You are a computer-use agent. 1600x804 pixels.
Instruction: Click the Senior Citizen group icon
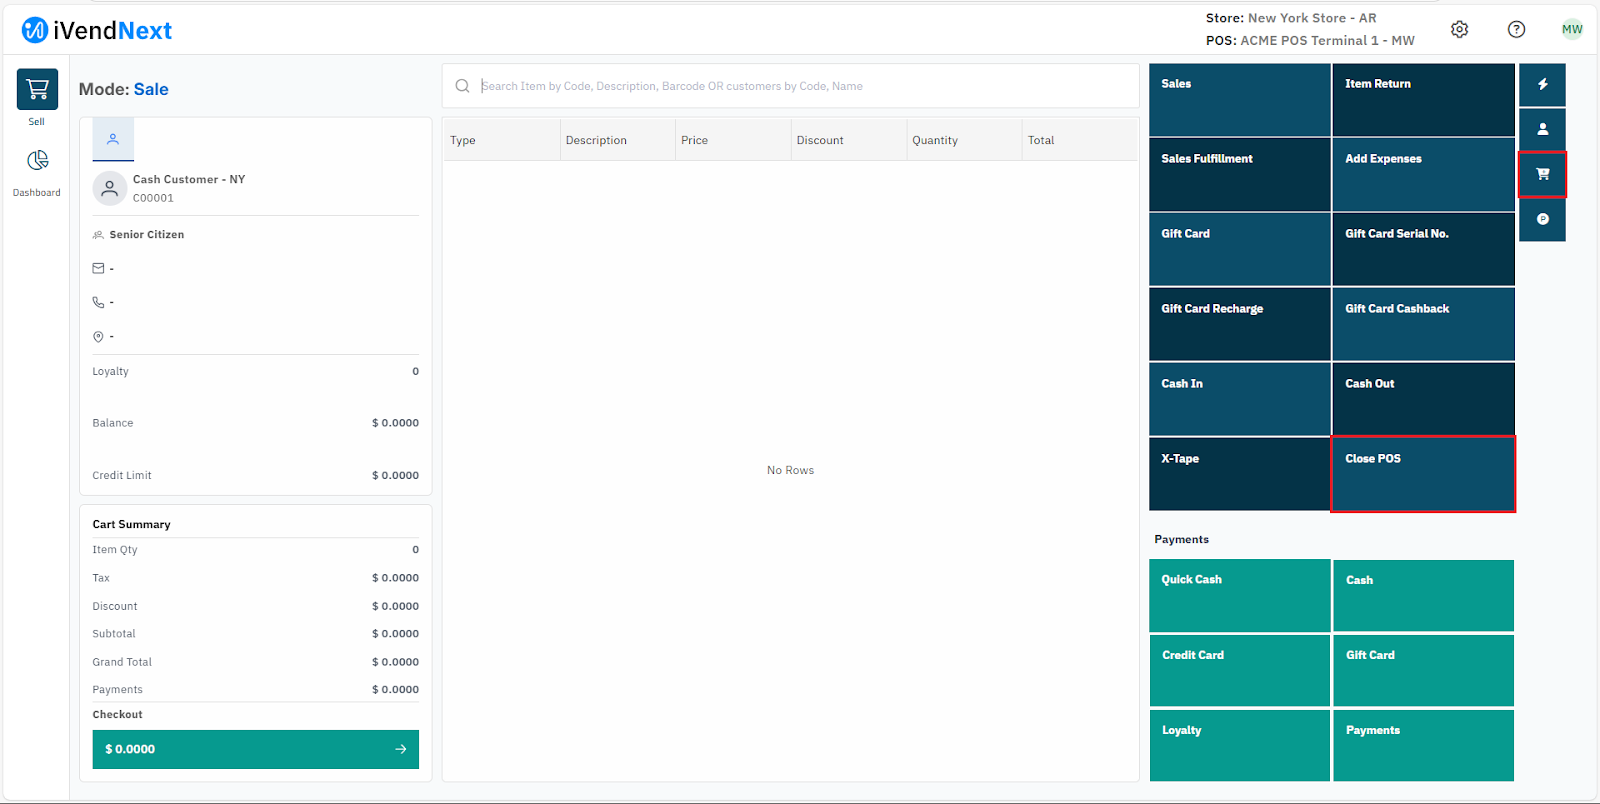pos(98,235)
